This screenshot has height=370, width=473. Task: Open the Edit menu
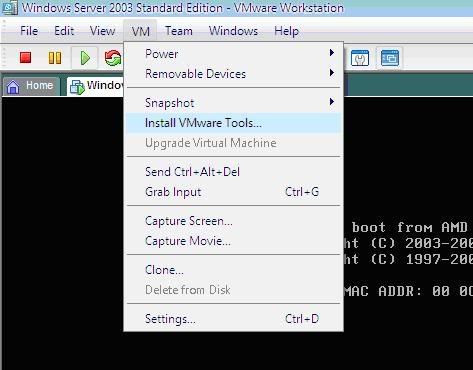coord(64,31)
